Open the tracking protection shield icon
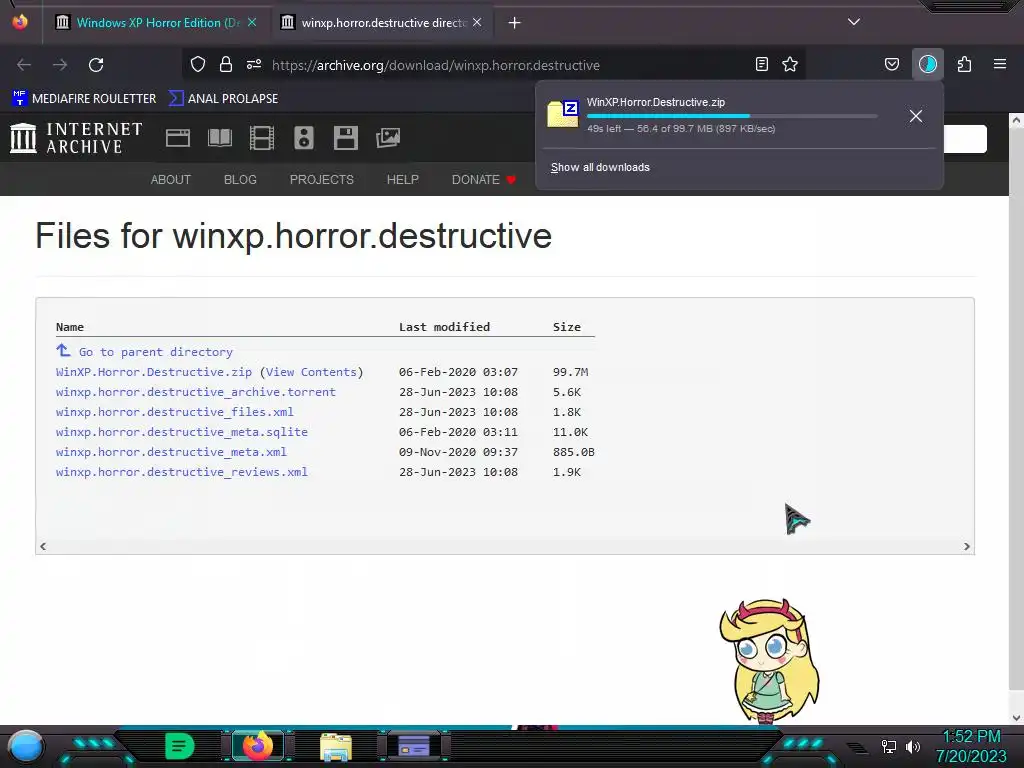Image resolution: width=1024 pixels, height=768 pixels. pos(198,65)
